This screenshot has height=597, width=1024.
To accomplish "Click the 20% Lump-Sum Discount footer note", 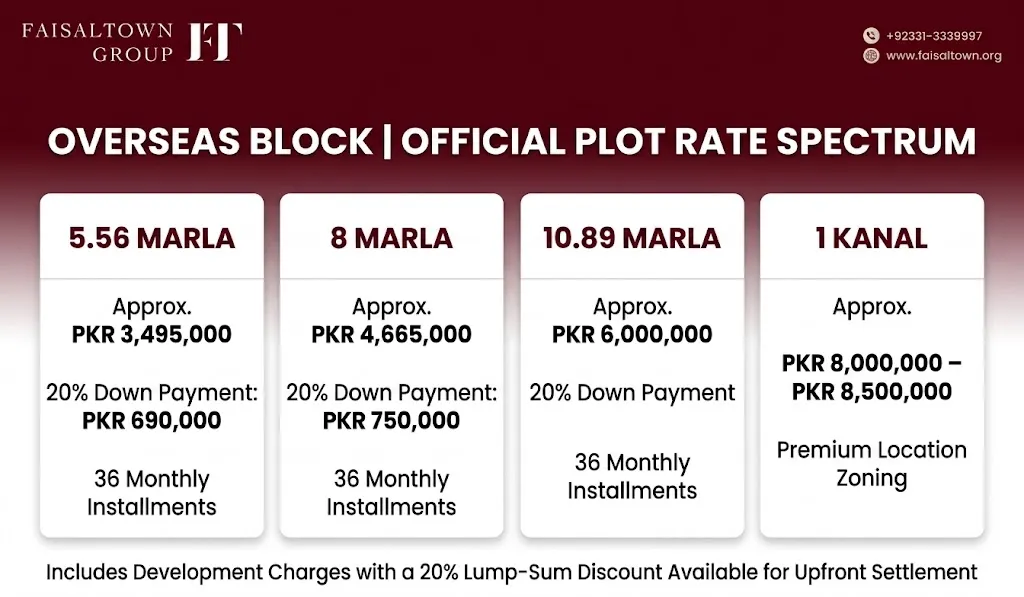I will pos(511,572).
